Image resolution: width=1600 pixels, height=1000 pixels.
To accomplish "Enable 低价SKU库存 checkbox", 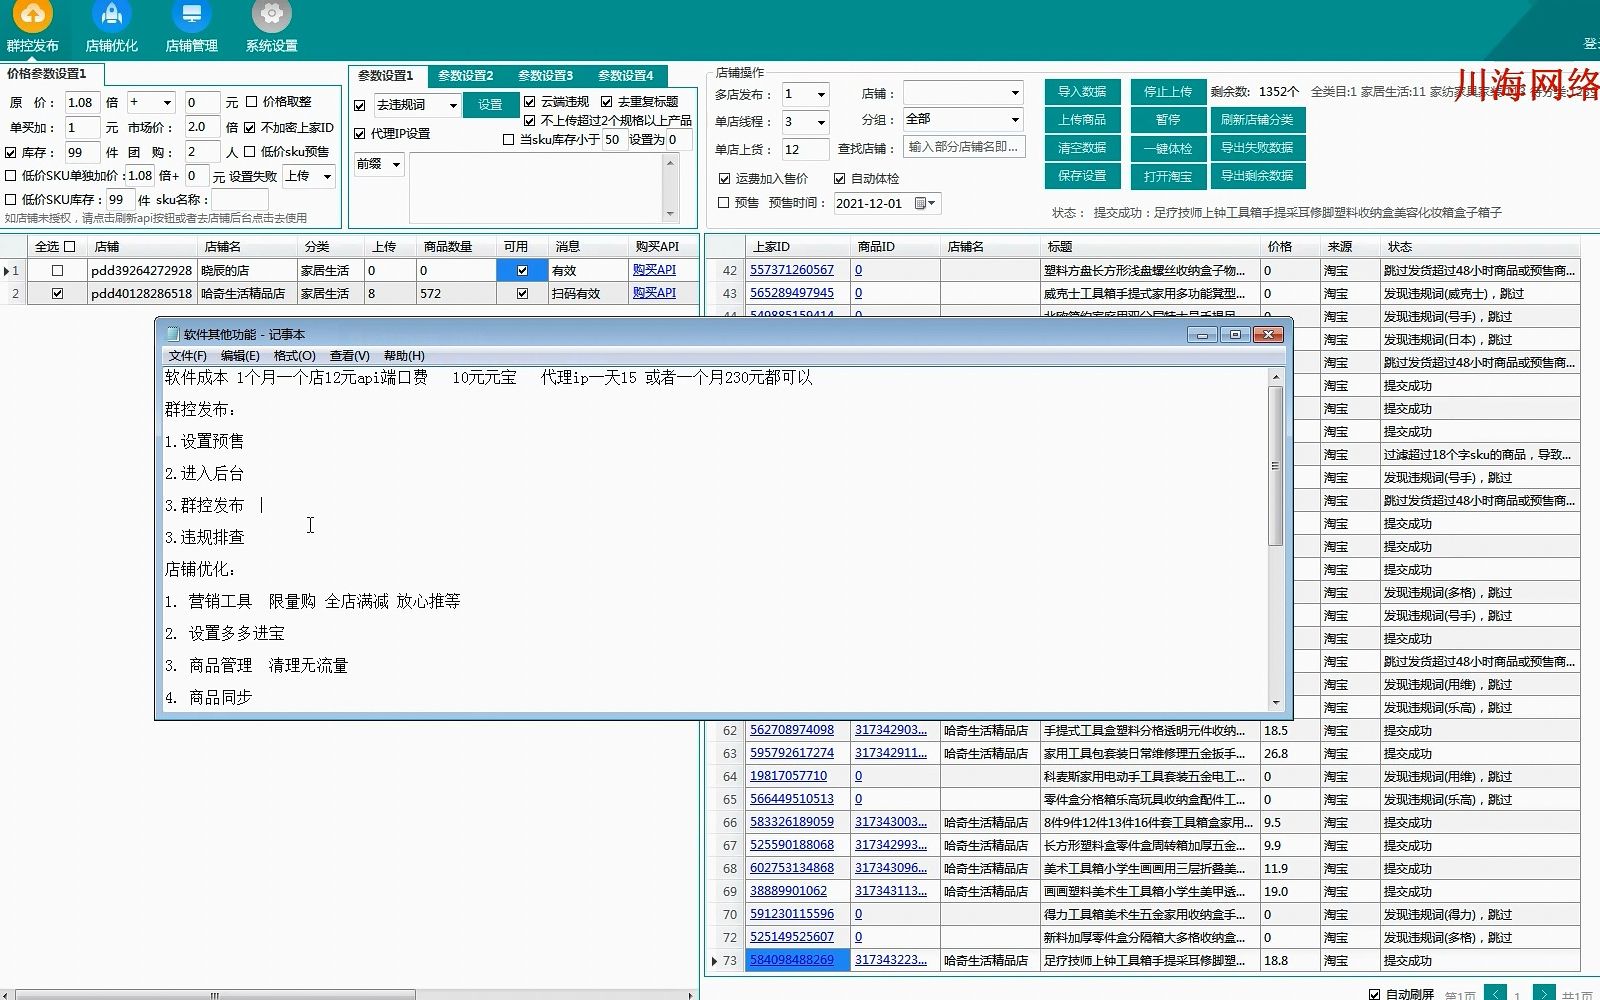I will point(11,199).
